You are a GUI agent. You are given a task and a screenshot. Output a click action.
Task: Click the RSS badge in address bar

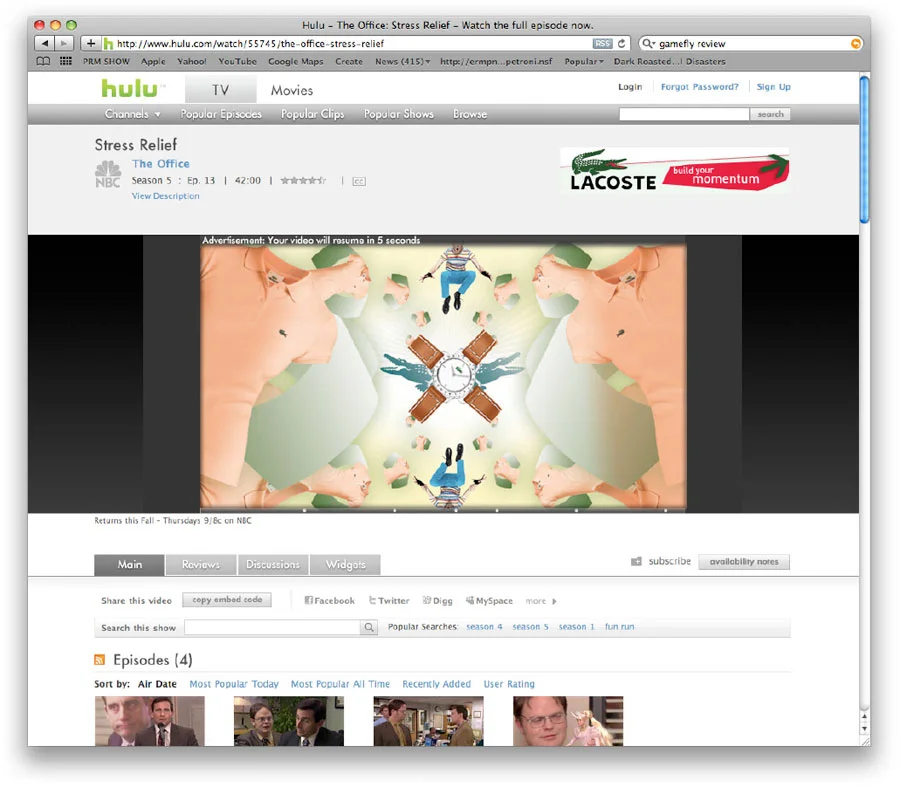[602, 43]
